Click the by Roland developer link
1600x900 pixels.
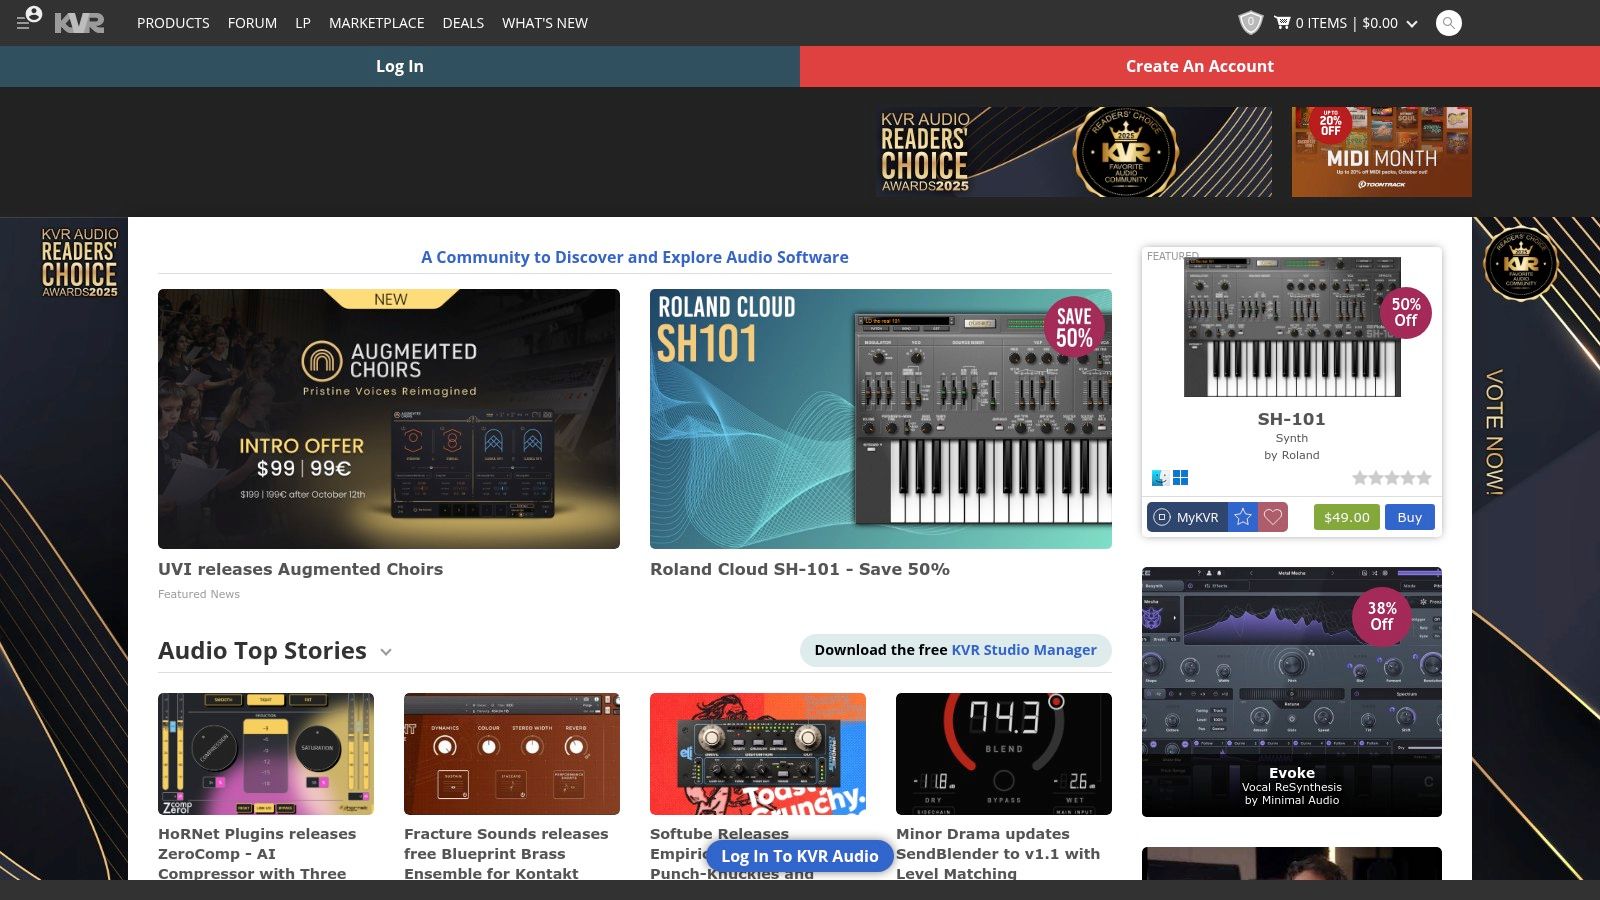pyautogui.click(x=1292, y=455)
